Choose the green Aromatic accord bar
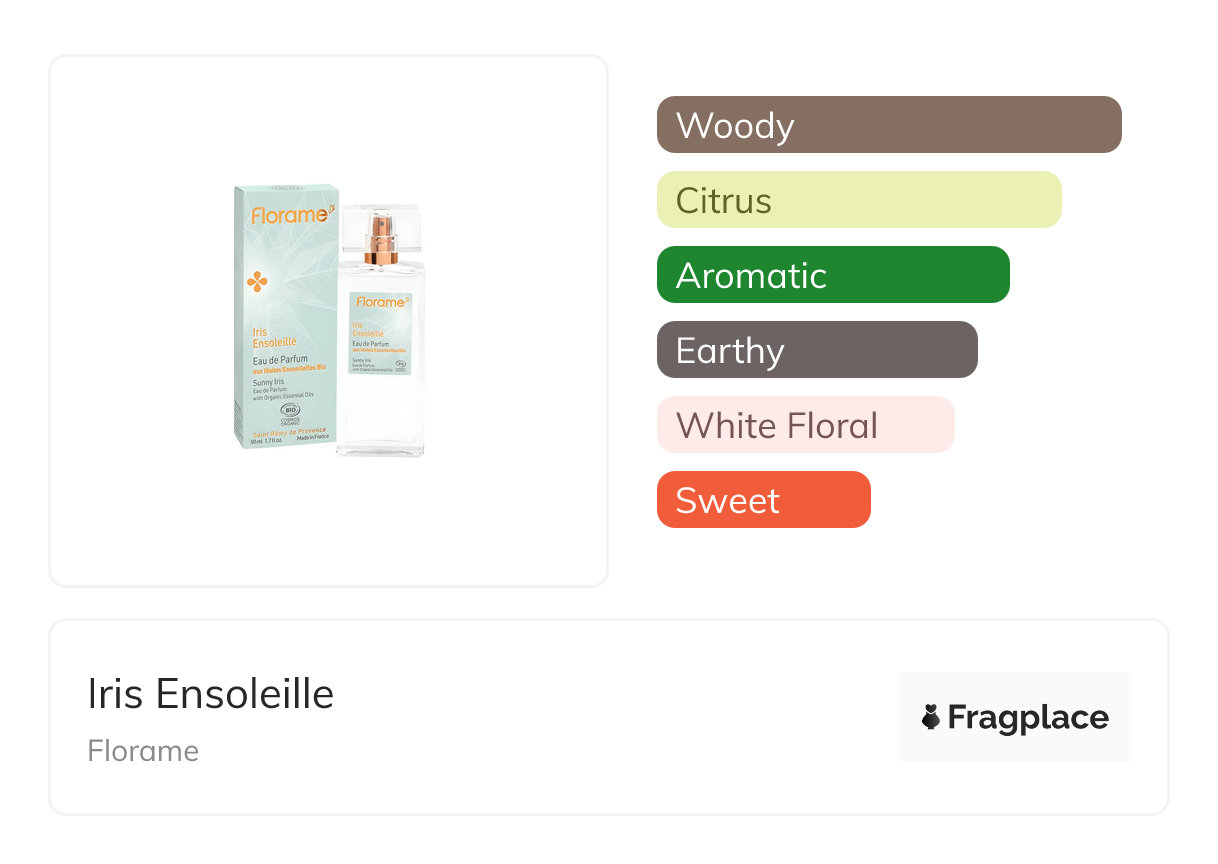This screenshot has width=1218, height=864. click(833, 275)
